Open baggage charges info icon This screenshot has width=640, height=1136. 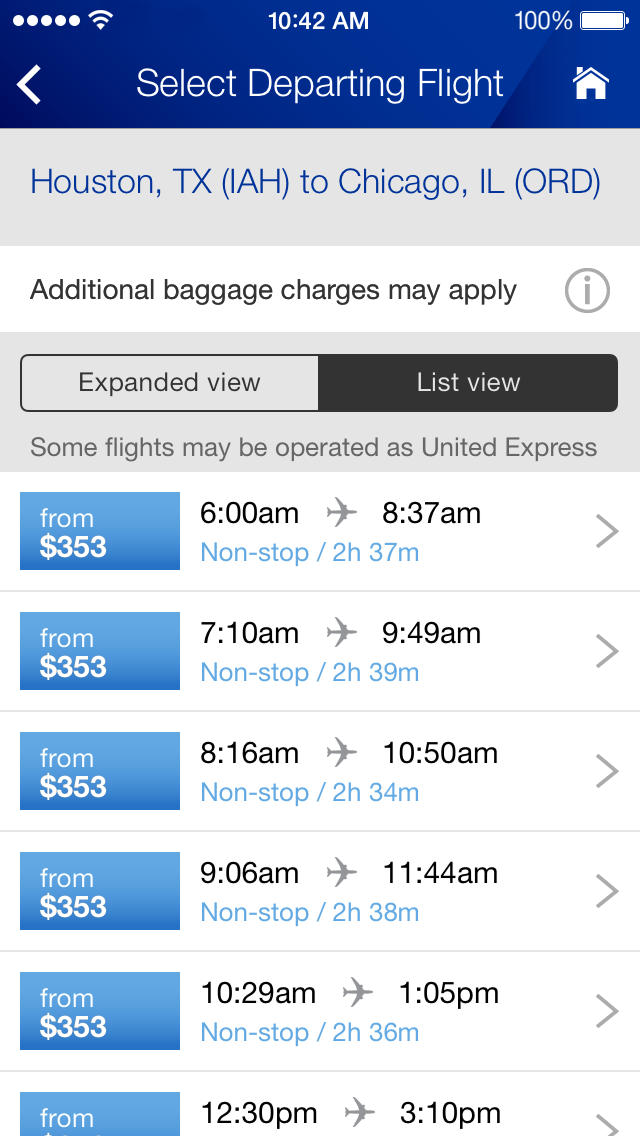click(587, 291)
